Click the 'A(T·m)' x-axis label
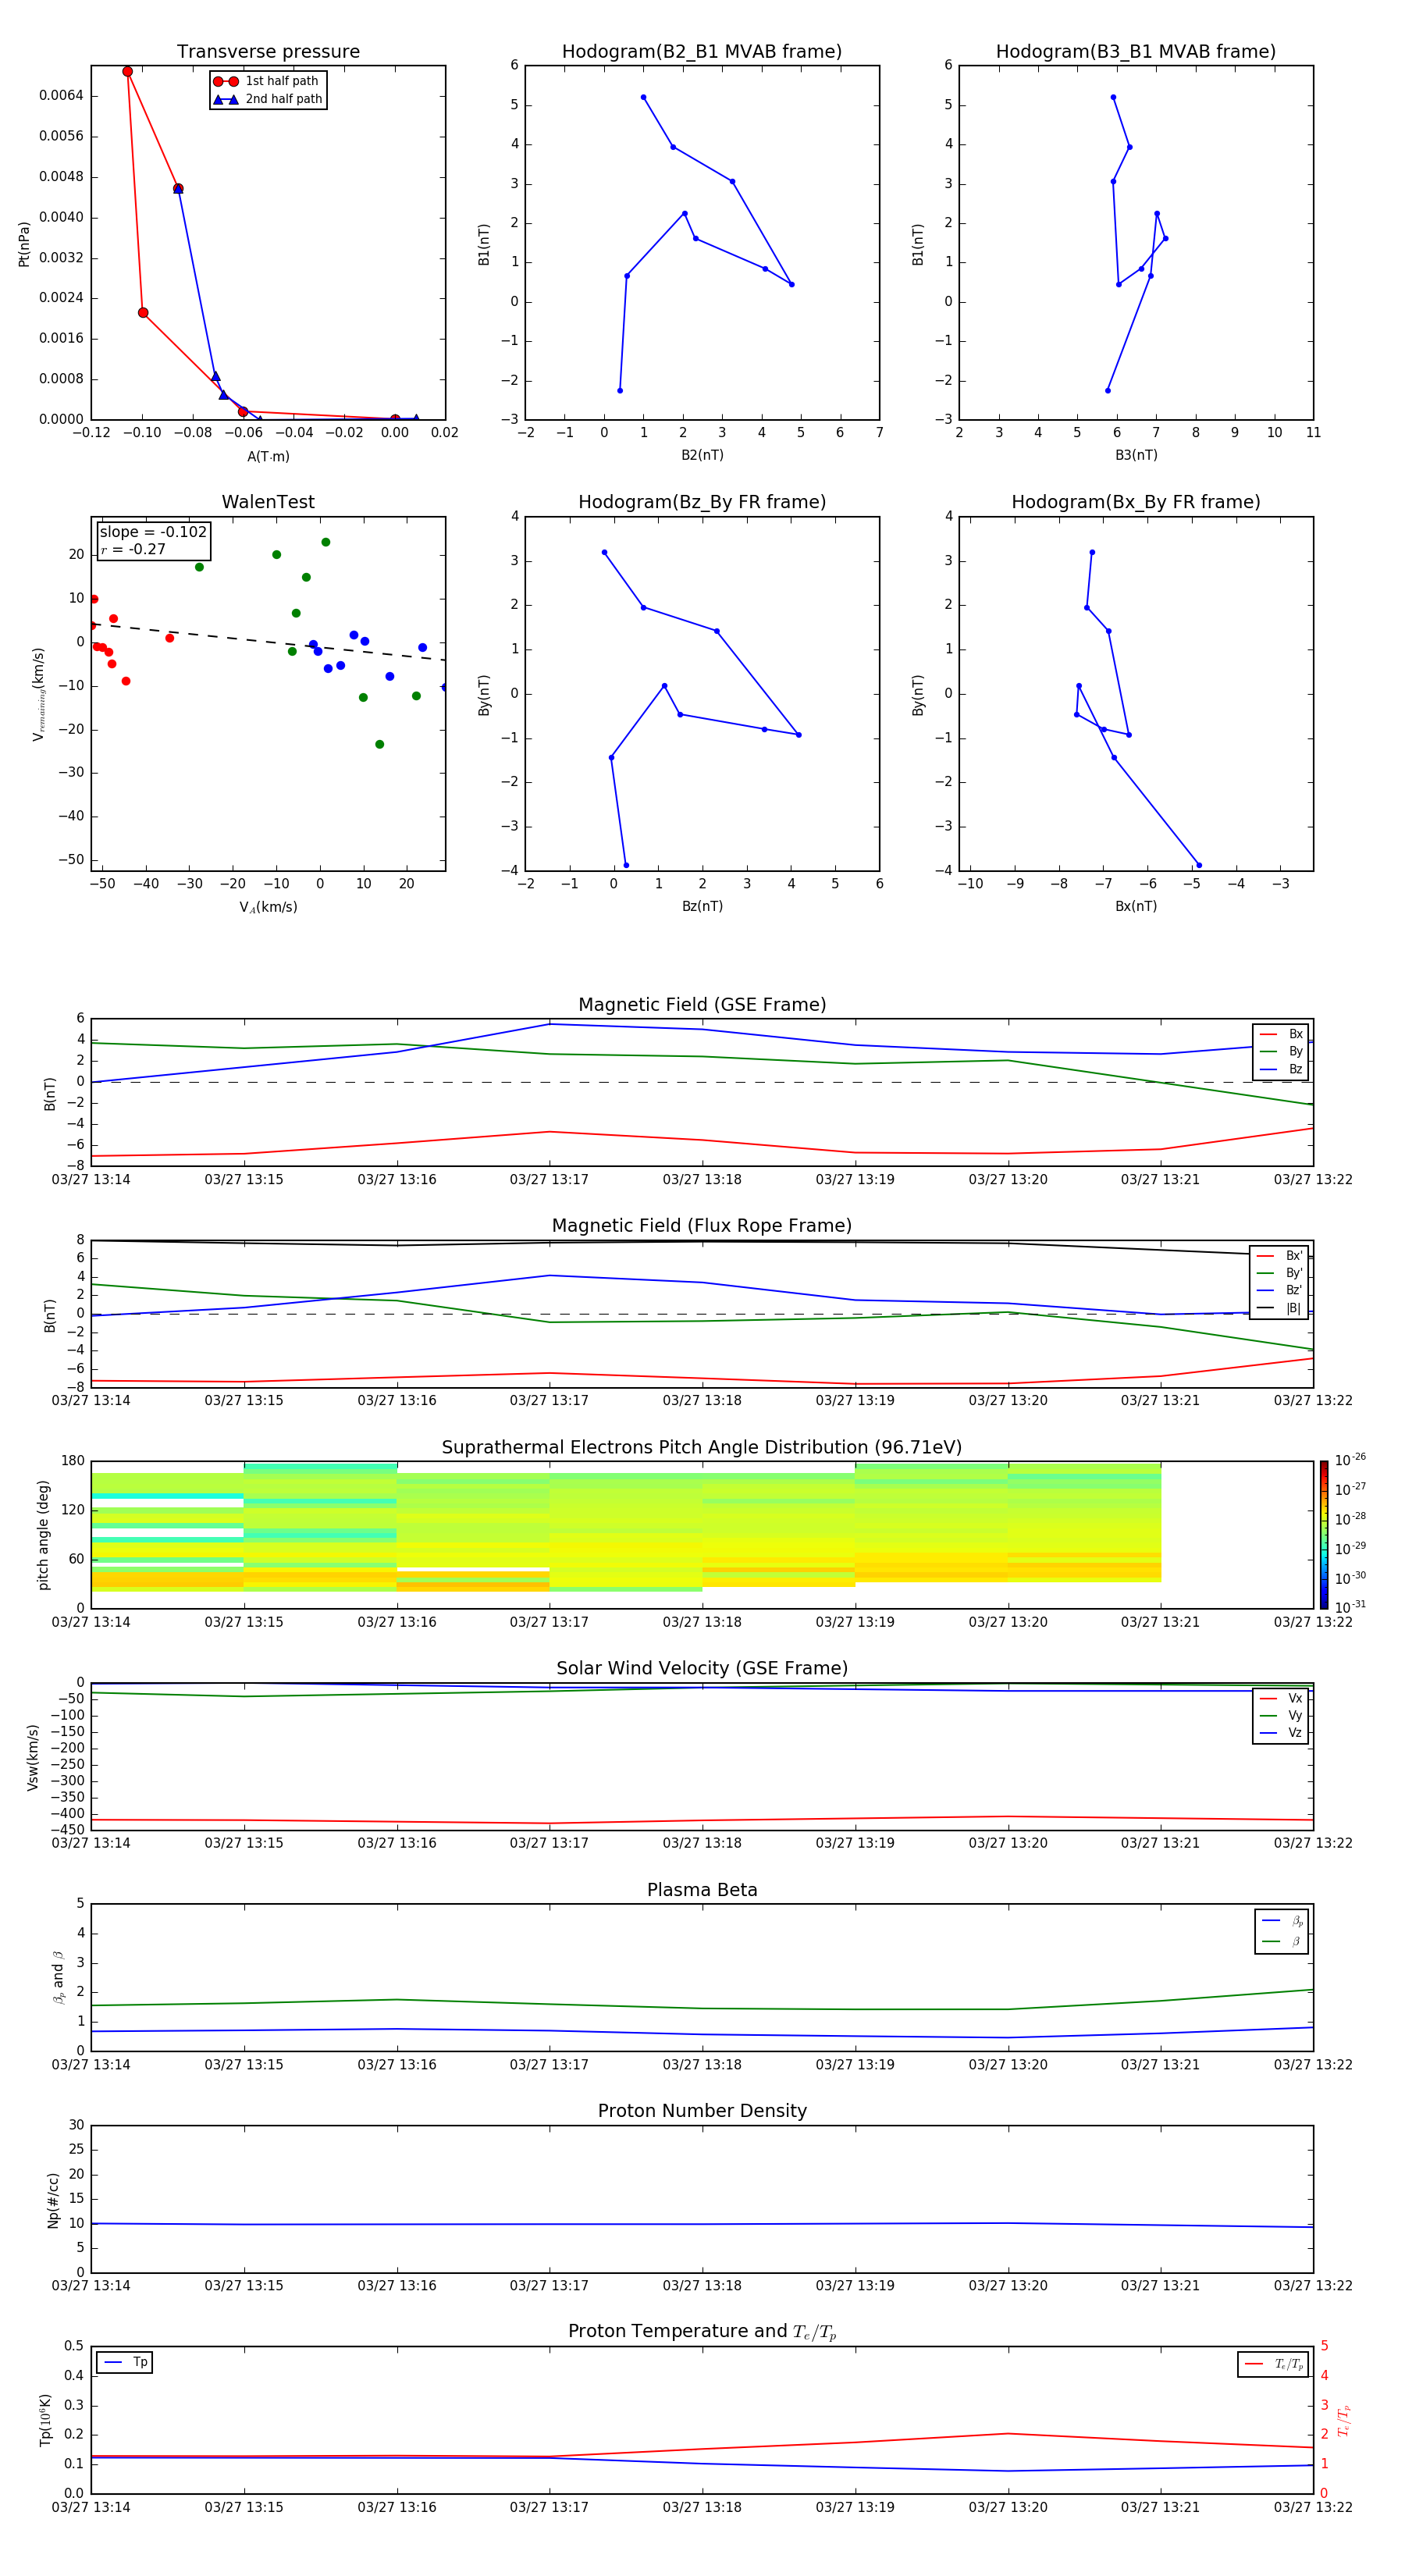The height and width of the screenshot is (2576, 1405). [268, 456]
